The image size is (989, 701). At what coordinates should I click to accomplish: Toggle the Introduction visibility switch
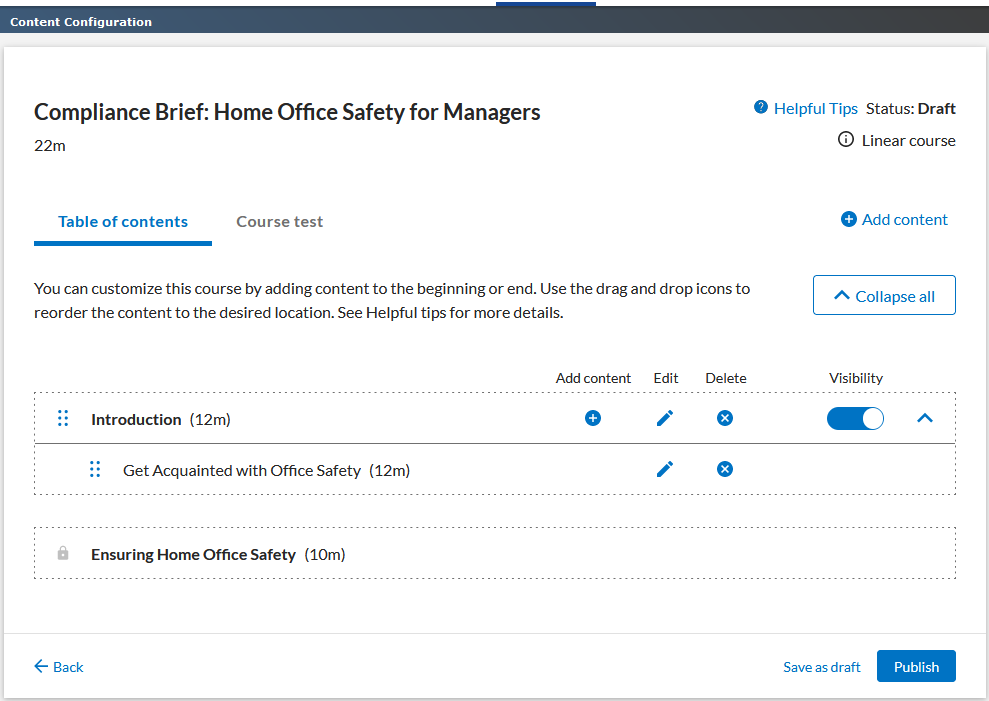tap(855, 418)
